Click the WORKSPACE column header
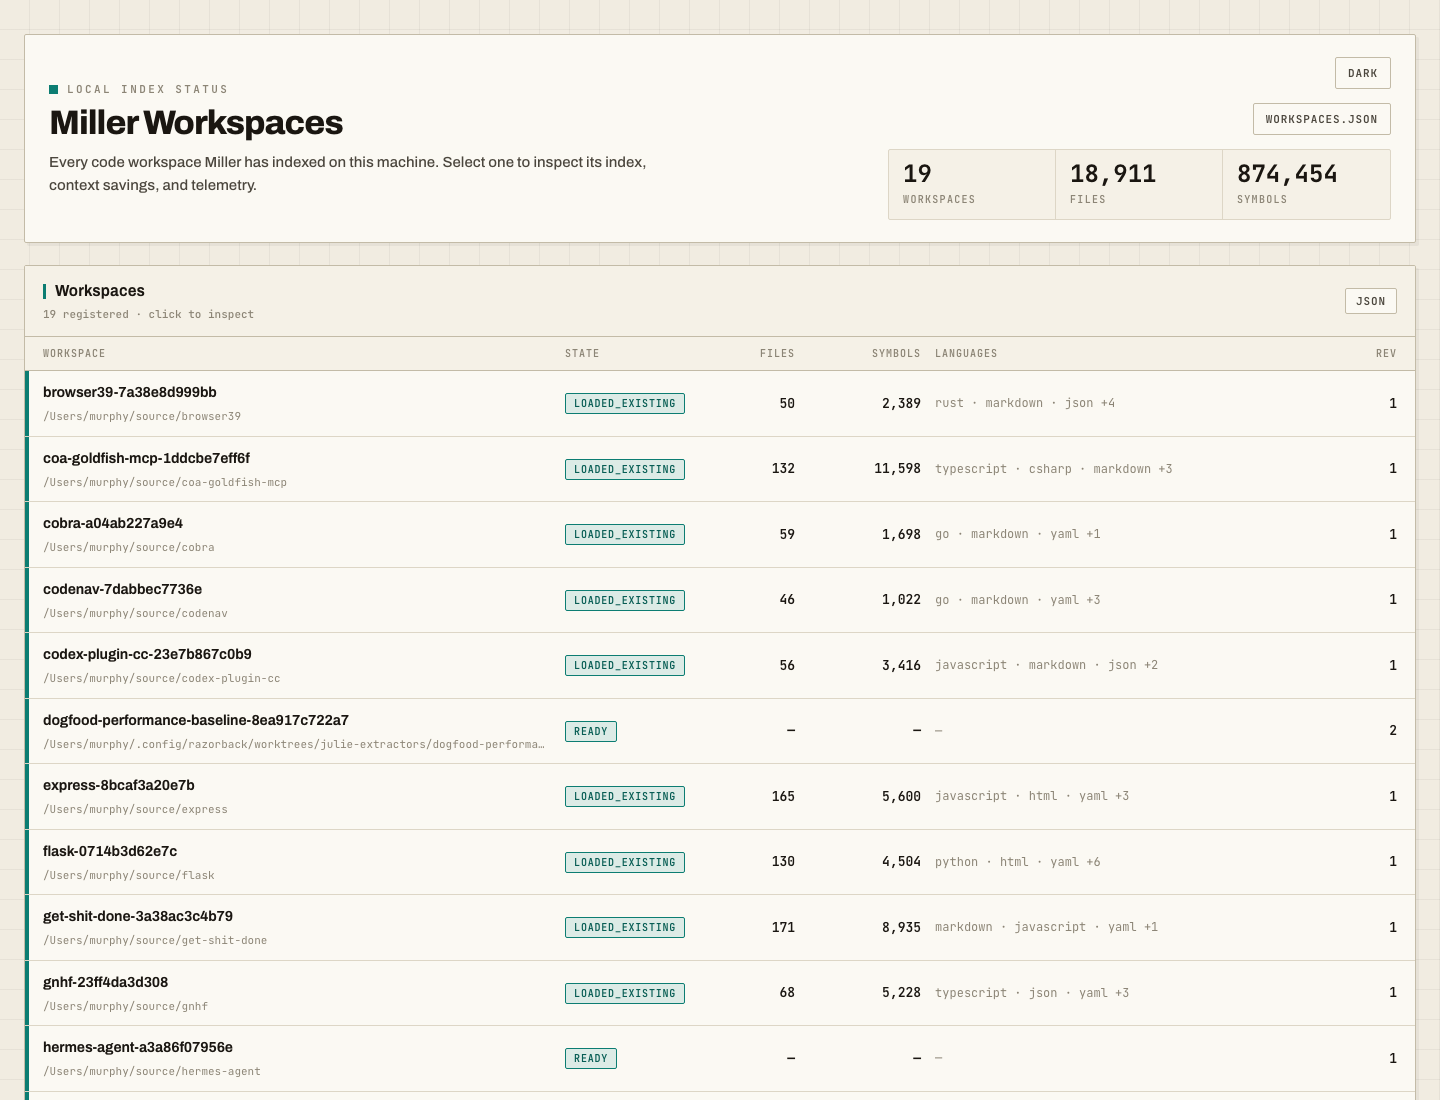 point(74,354)
